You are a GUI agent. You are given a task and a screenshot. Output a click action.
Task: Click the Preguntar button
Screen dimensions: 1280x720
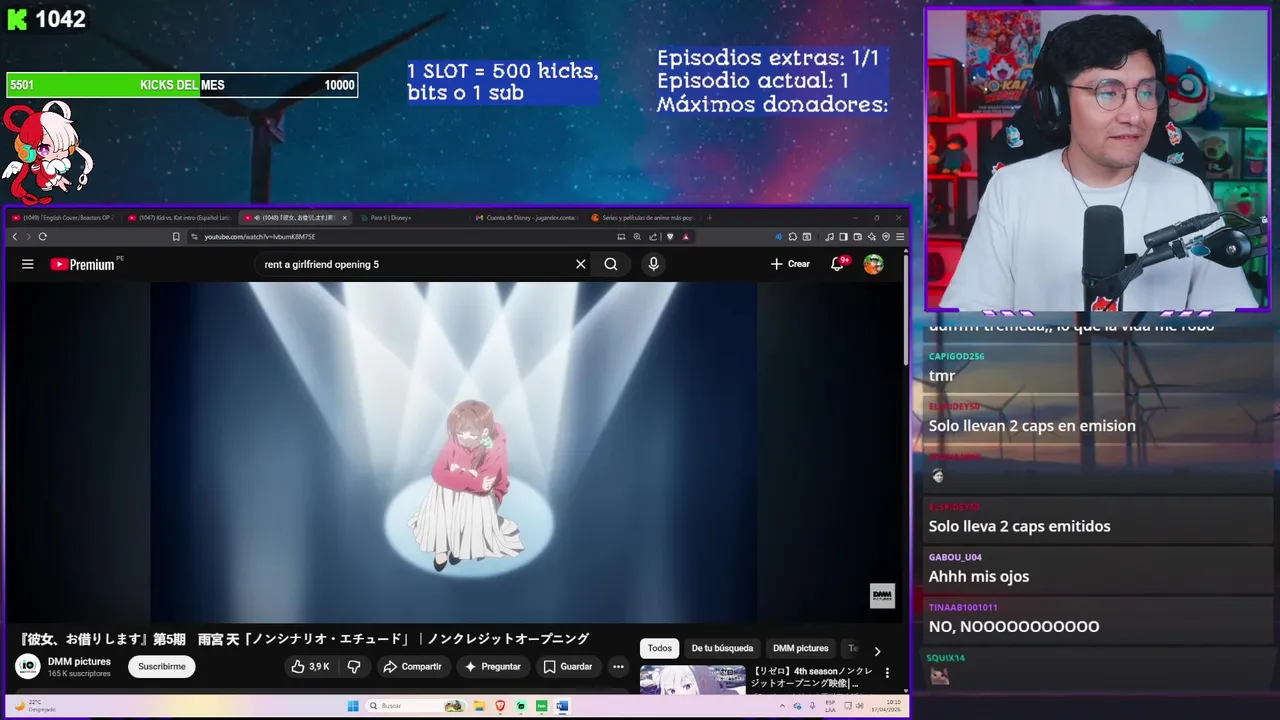click(492, 666)
